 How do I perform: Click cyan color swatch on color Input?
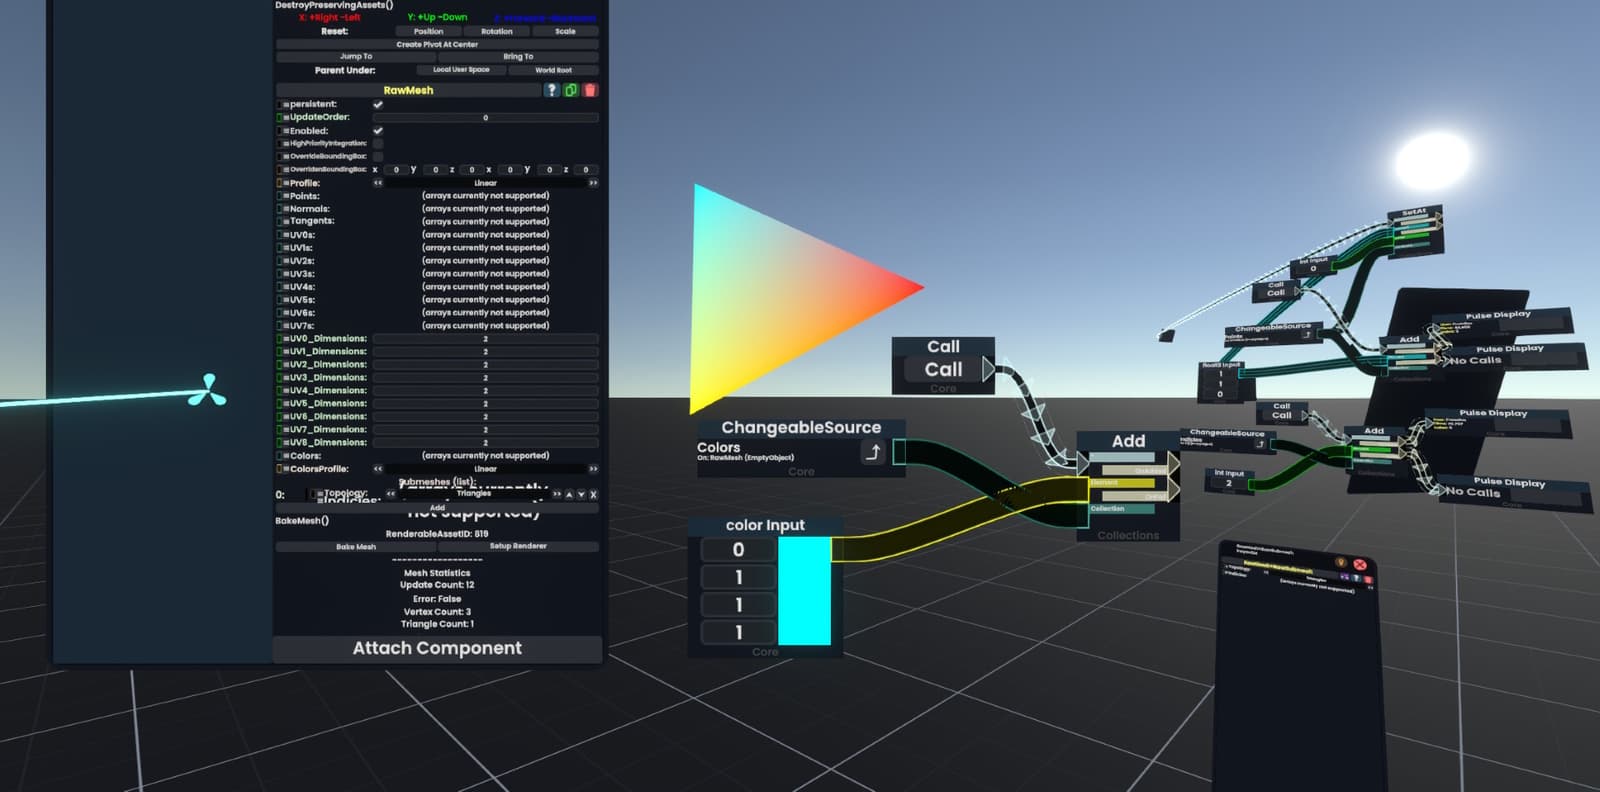(x=805, y=591)
